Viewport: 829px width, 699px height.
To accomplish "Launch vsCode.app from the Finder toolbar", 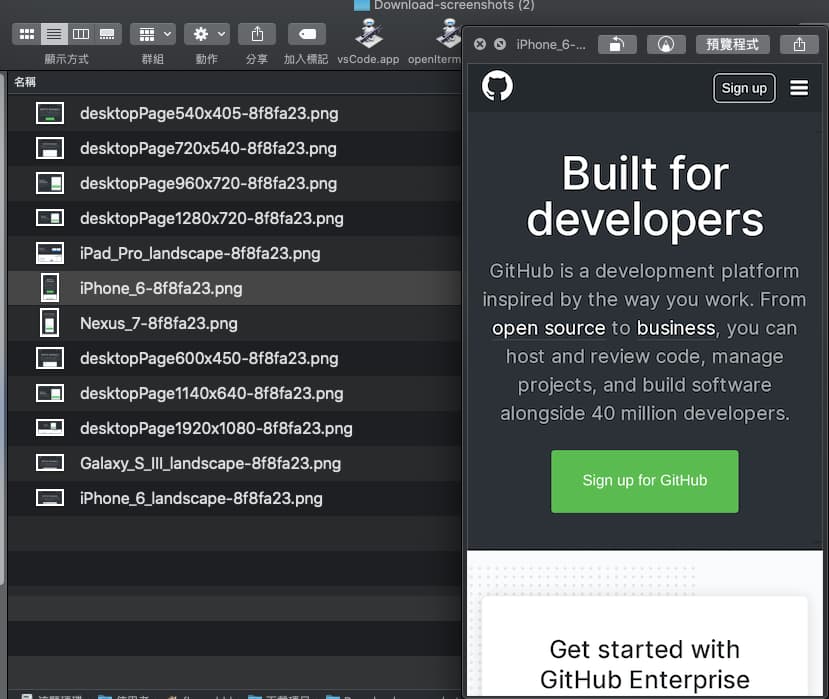I will tap(369, 34).
